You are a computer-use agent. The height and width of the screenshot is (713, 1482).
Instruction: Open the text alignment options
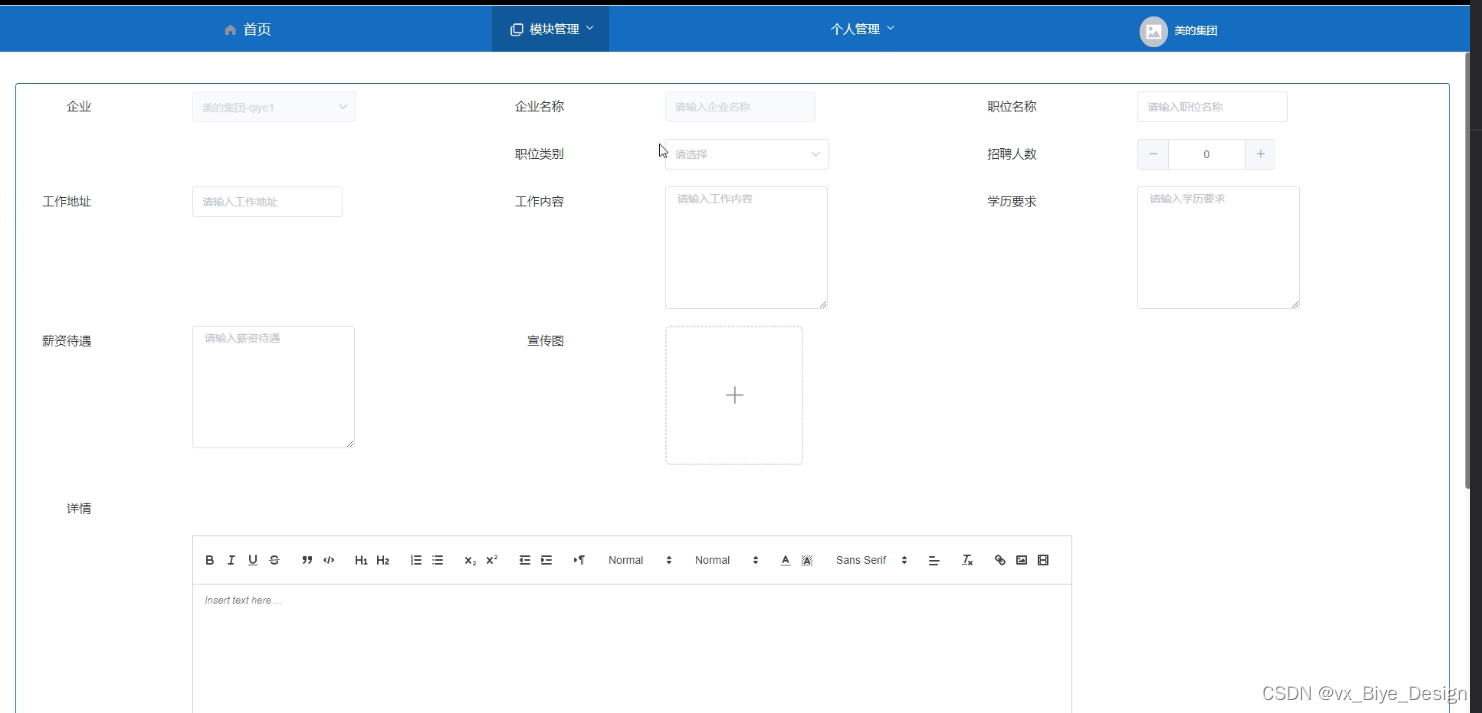click(934, 560)
